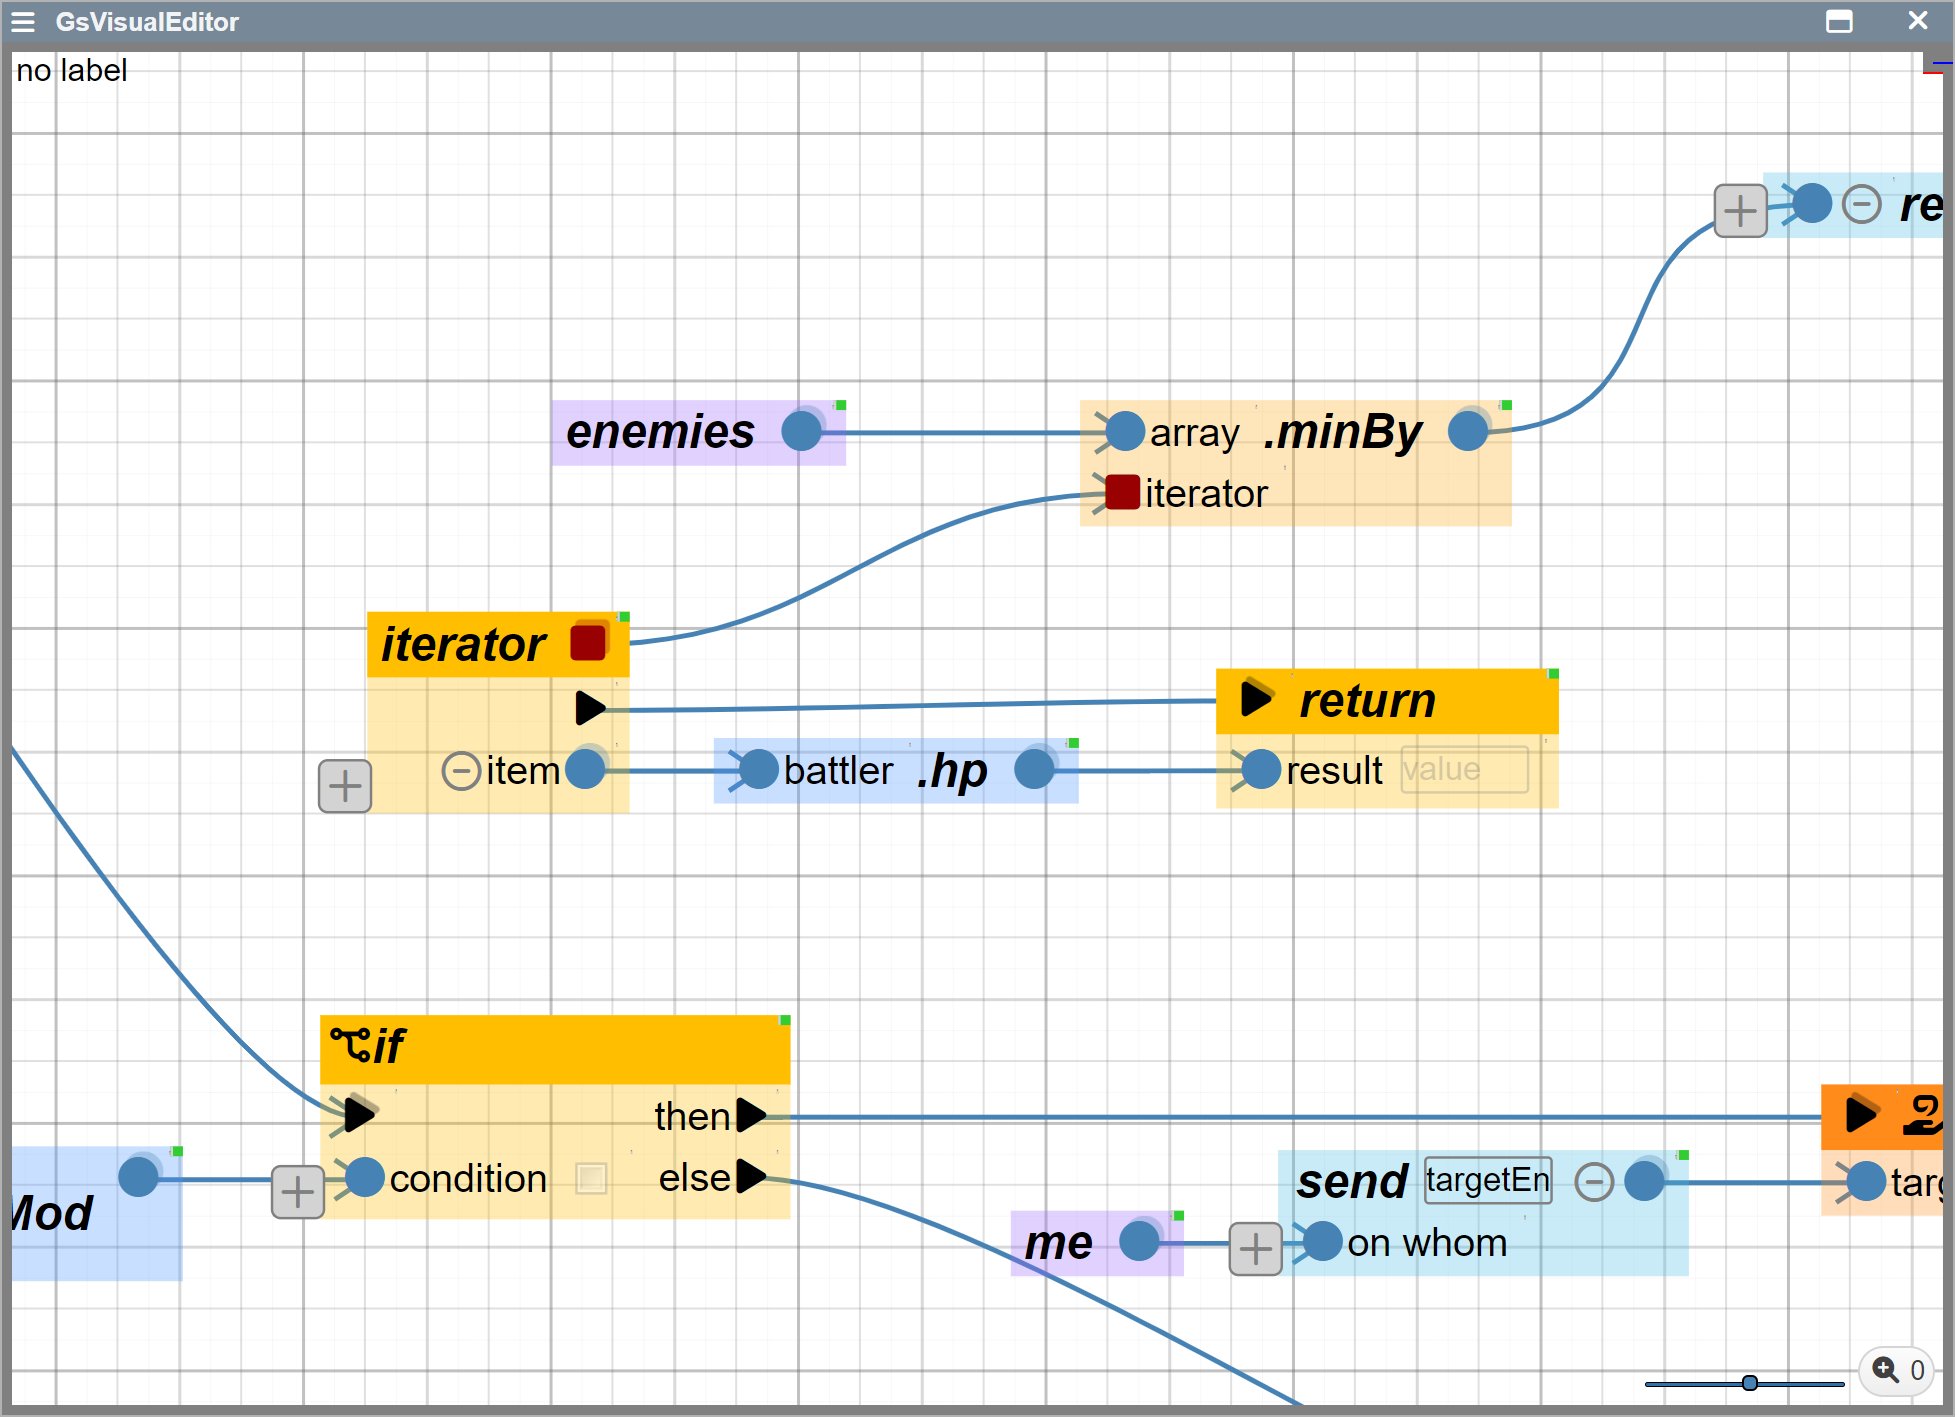
Task: Click the result value input field
Action: pyautogui.click(x=1464, y=770)
